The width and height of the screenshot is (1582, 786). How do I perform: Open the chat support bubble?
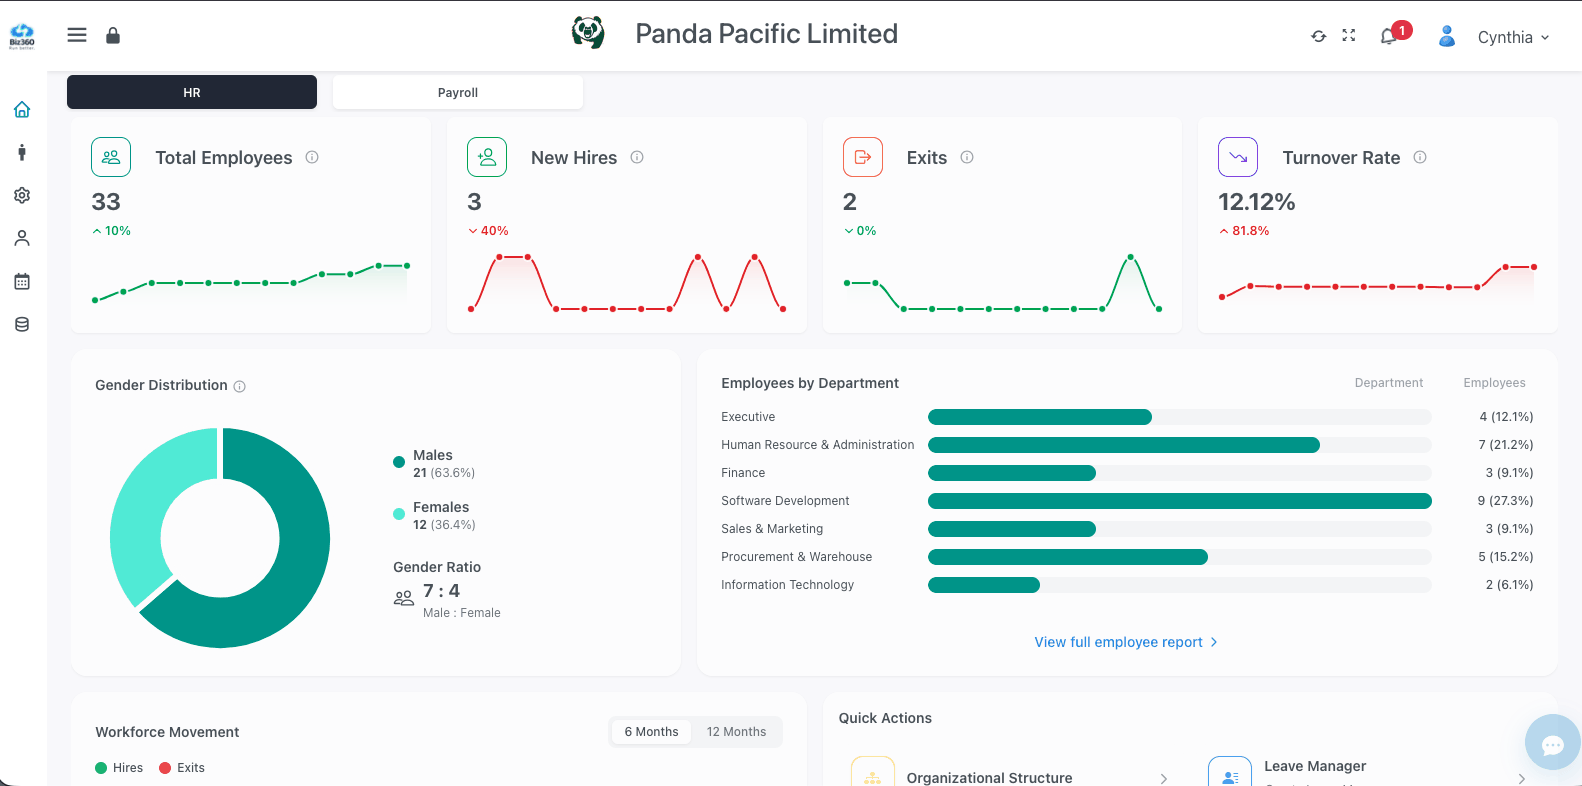pos(1552,743)
